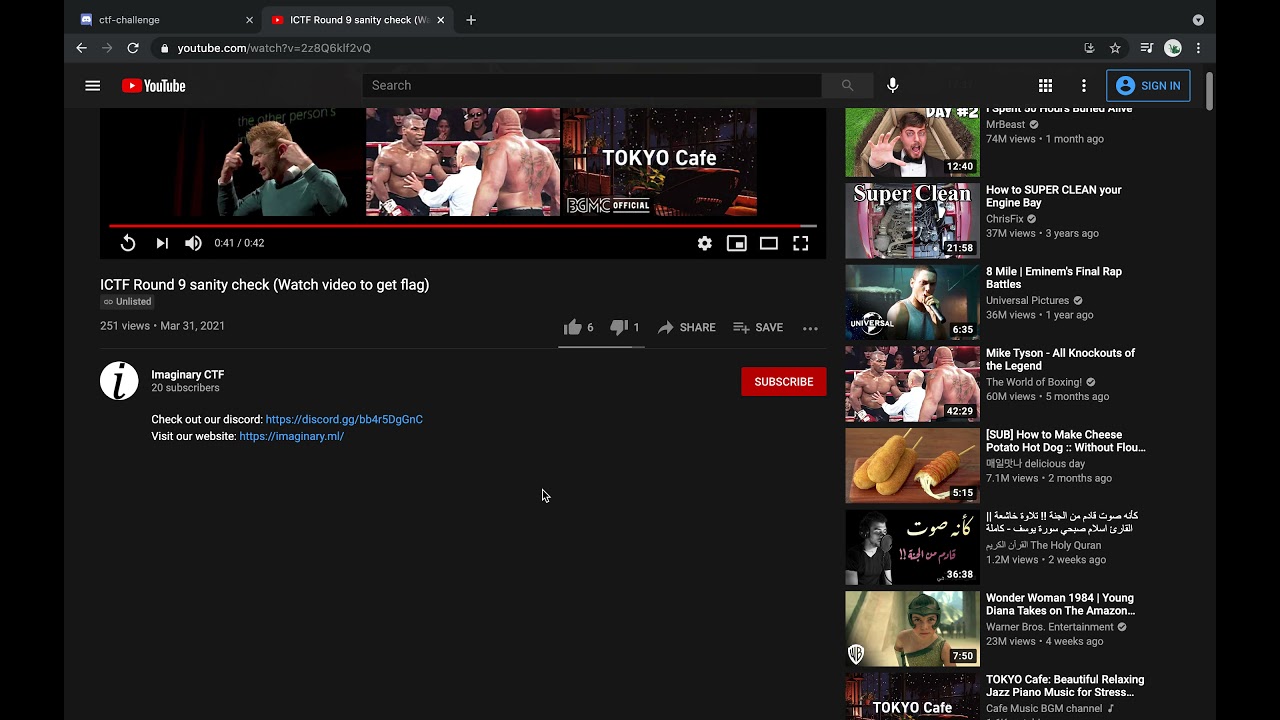Open the Chrome three-dot menu
Screen dimensions: 1280x720
1198,48
